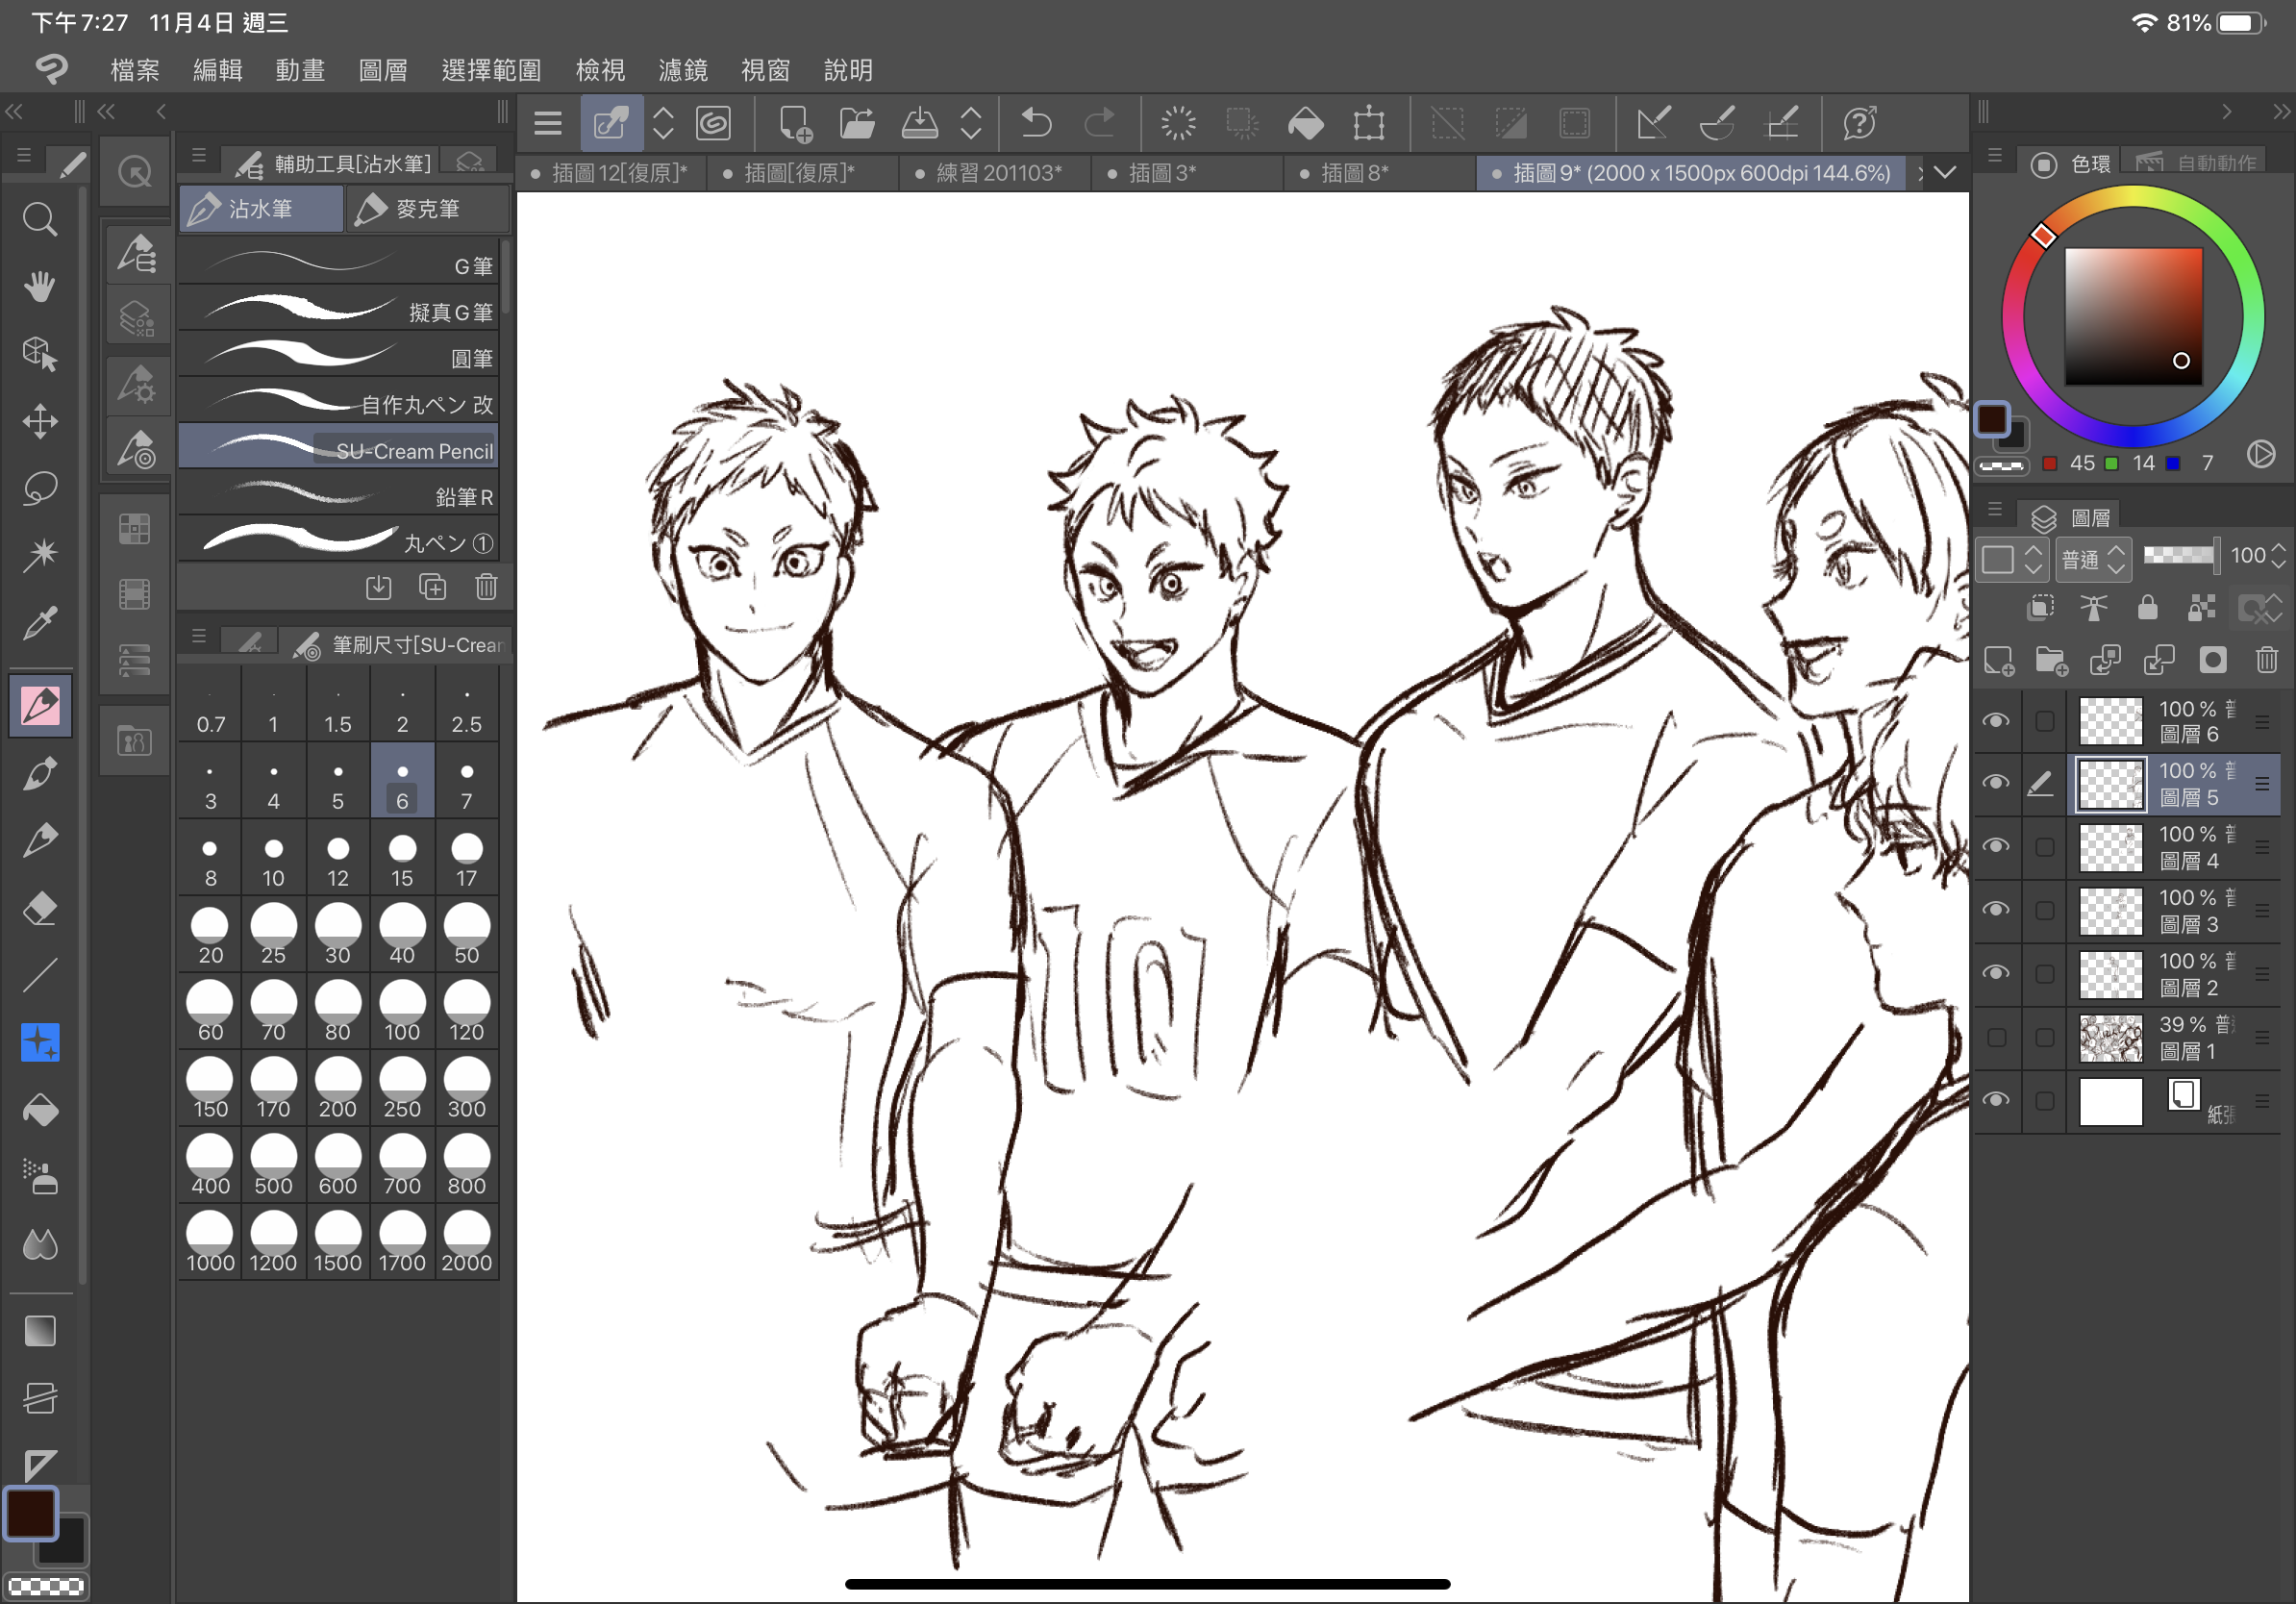Switch to the 插圖 3* canvas tab

(1187, 173)
